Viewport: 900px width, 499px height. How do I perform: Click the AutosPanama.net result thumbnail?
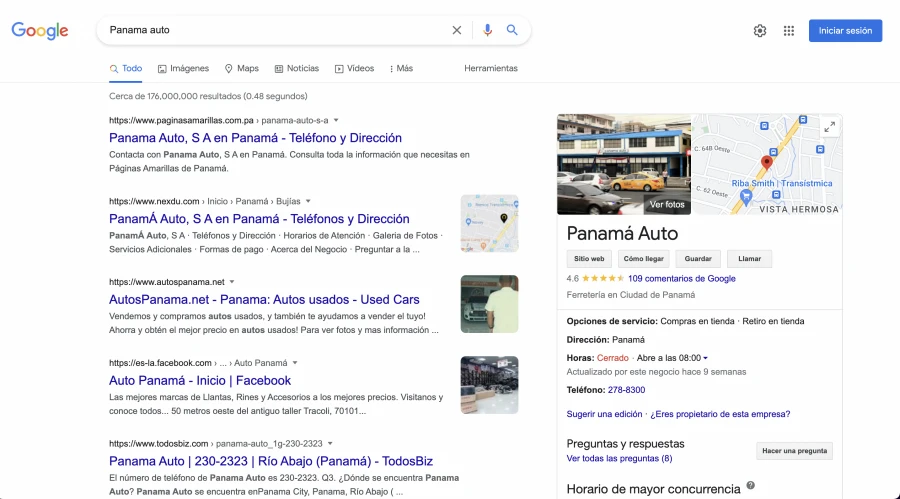(490, 304)
